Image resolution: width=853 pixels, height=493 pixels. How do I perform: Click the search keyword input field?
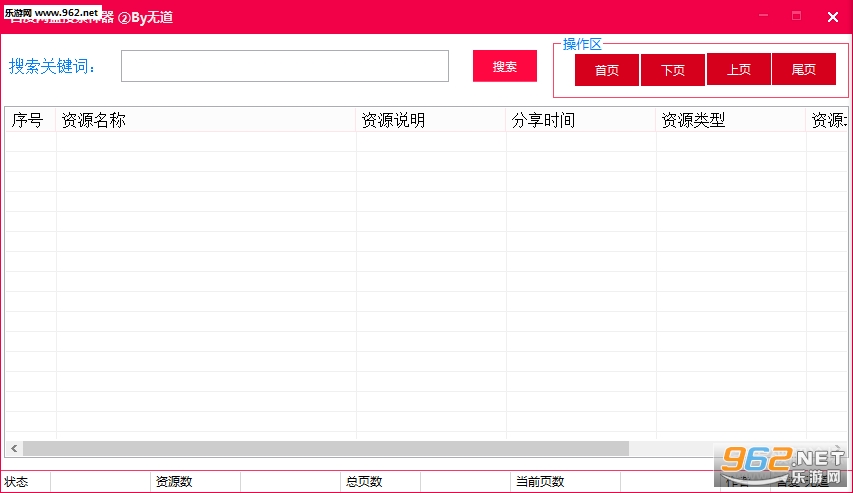coord(285,66)
